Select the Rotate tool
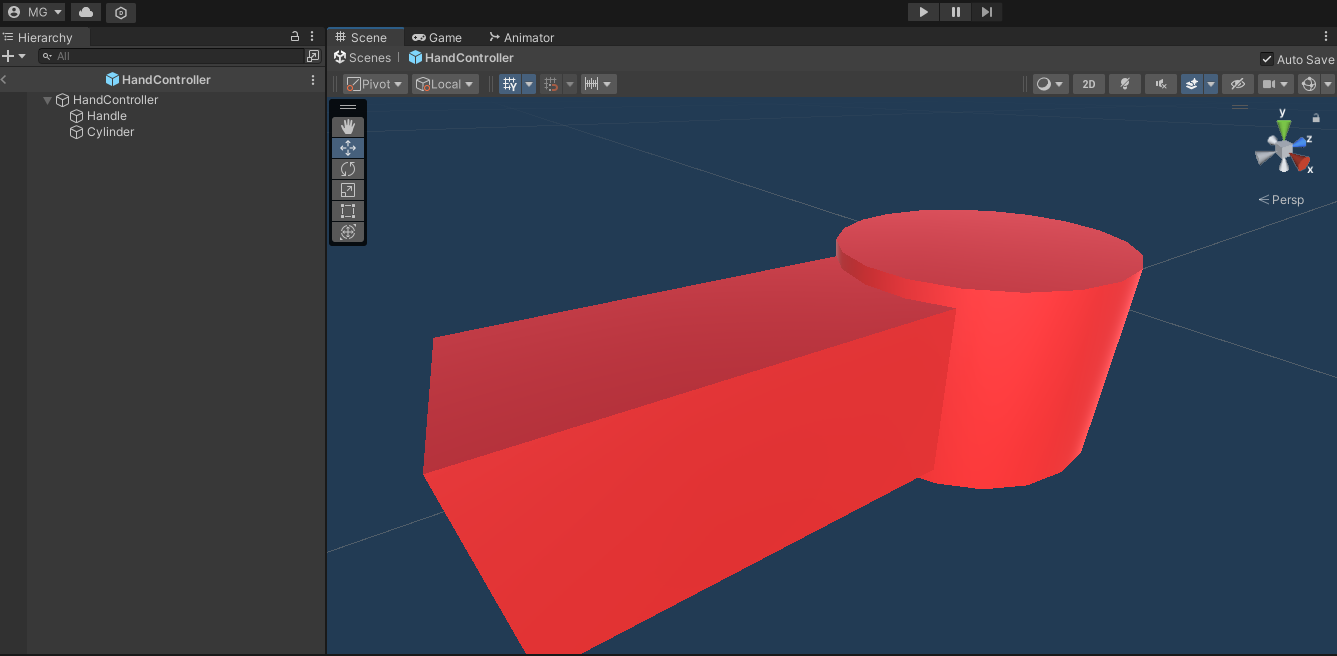The height and width of the screenshot is (656, 1337). [x=348, y=169]
